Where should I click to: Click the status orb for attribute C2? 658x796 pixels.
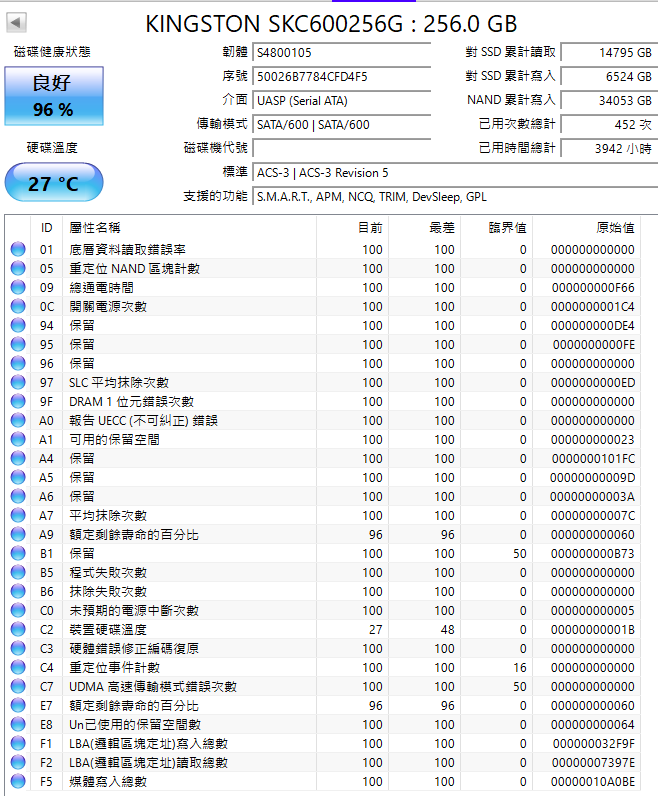pyautogui.click(x=18, y=629)
